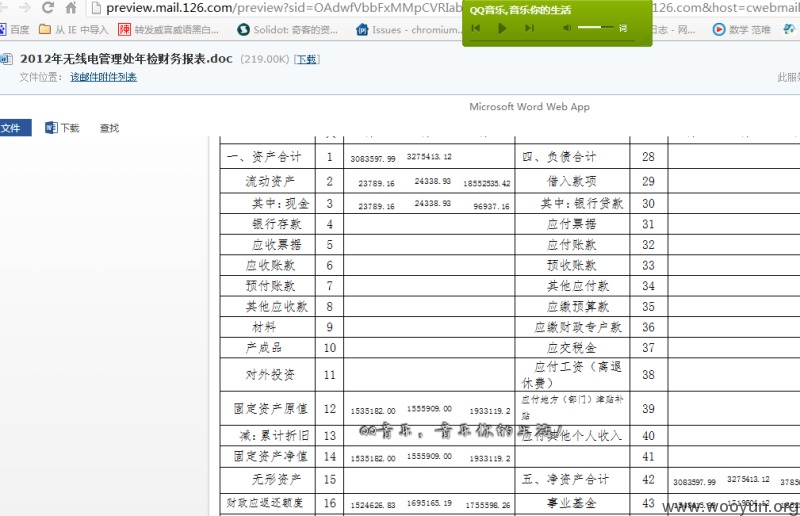
Task: Click the value 3083597.99 in row 1
Action: tap(373, 159)
